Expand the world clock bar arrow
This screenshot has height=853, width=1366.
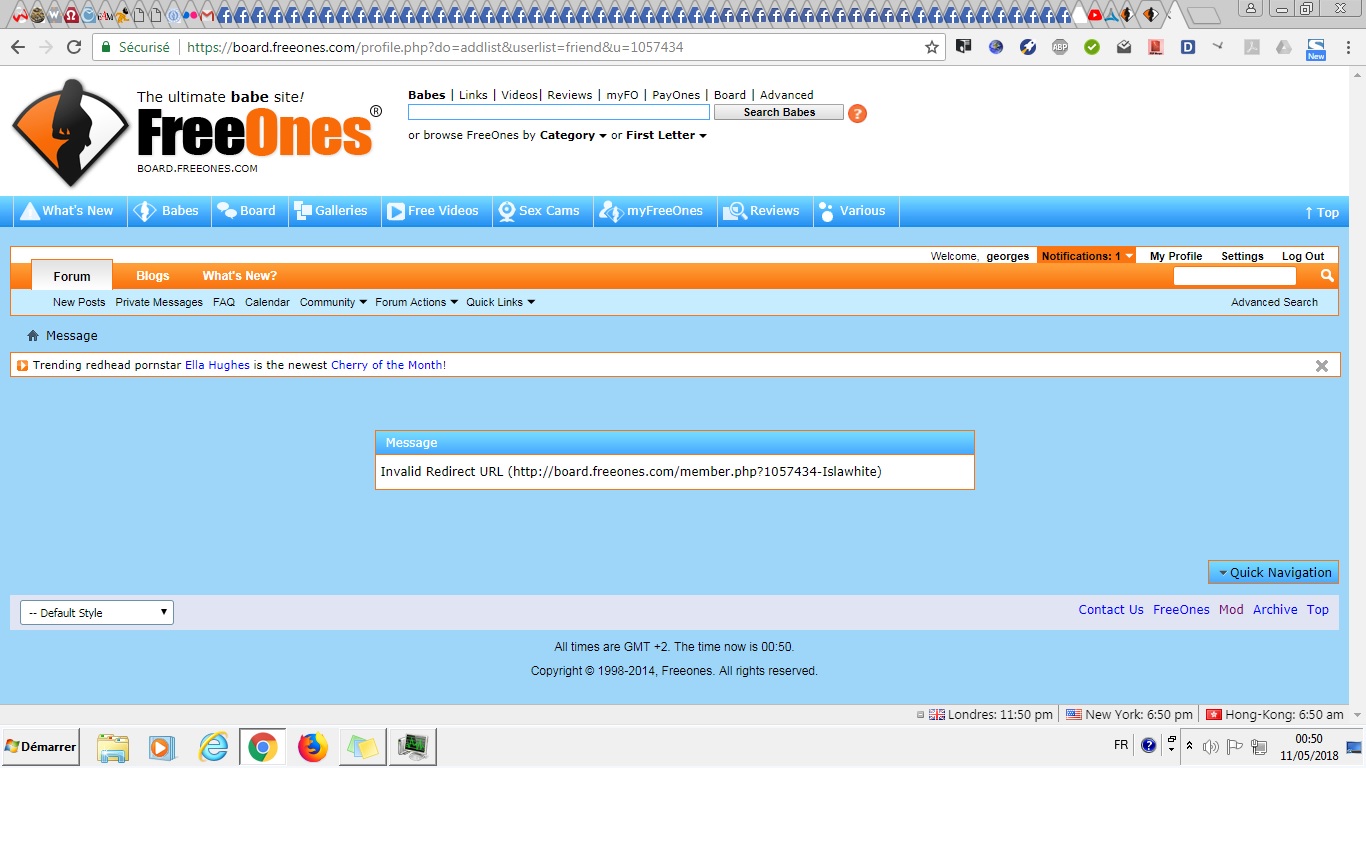[x=1357, y=715]
